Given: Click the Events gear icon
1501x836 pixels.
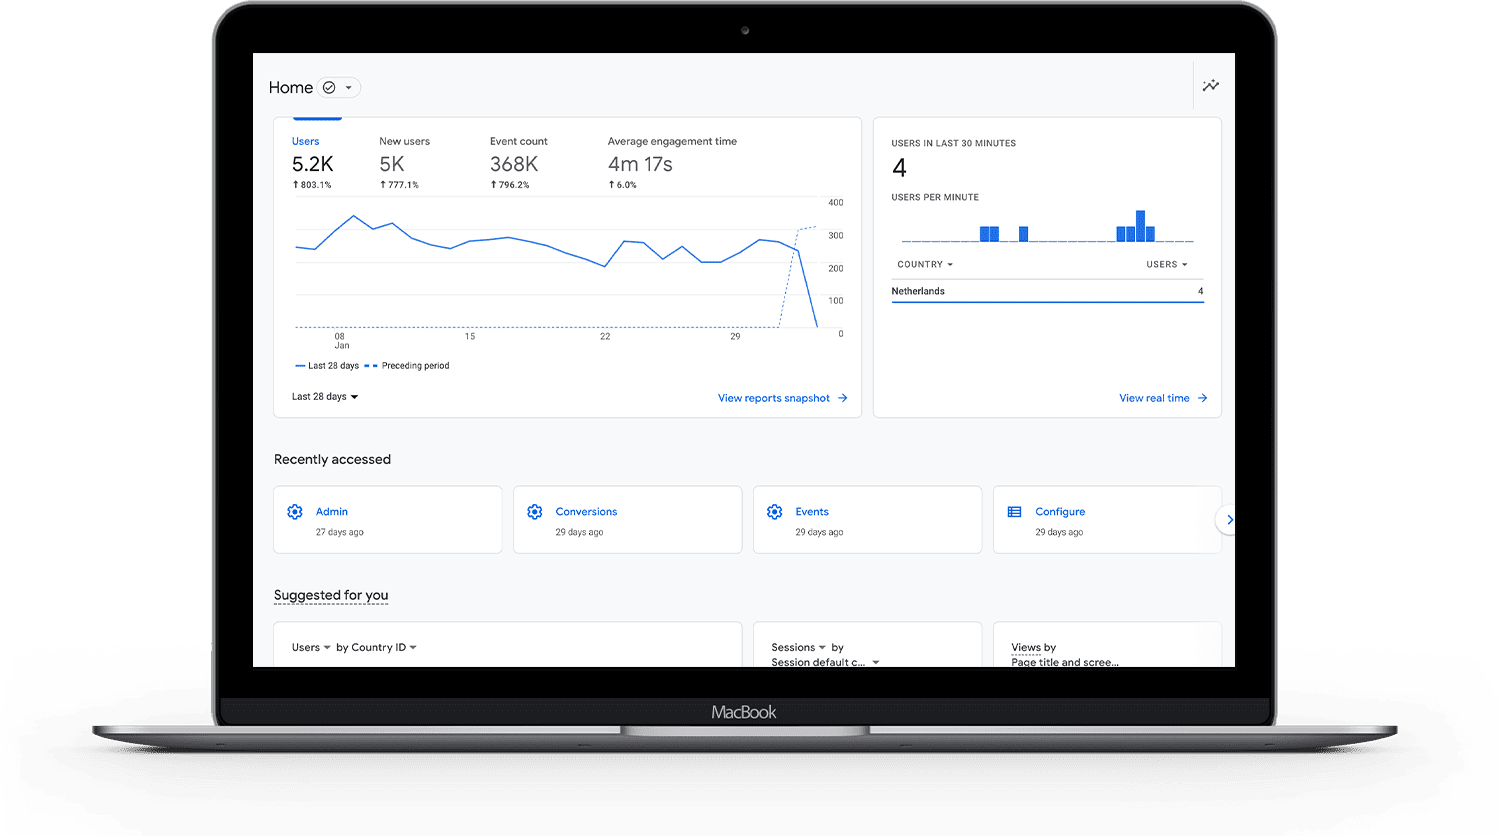Looking at the screenshot, I should click(775, 512).
